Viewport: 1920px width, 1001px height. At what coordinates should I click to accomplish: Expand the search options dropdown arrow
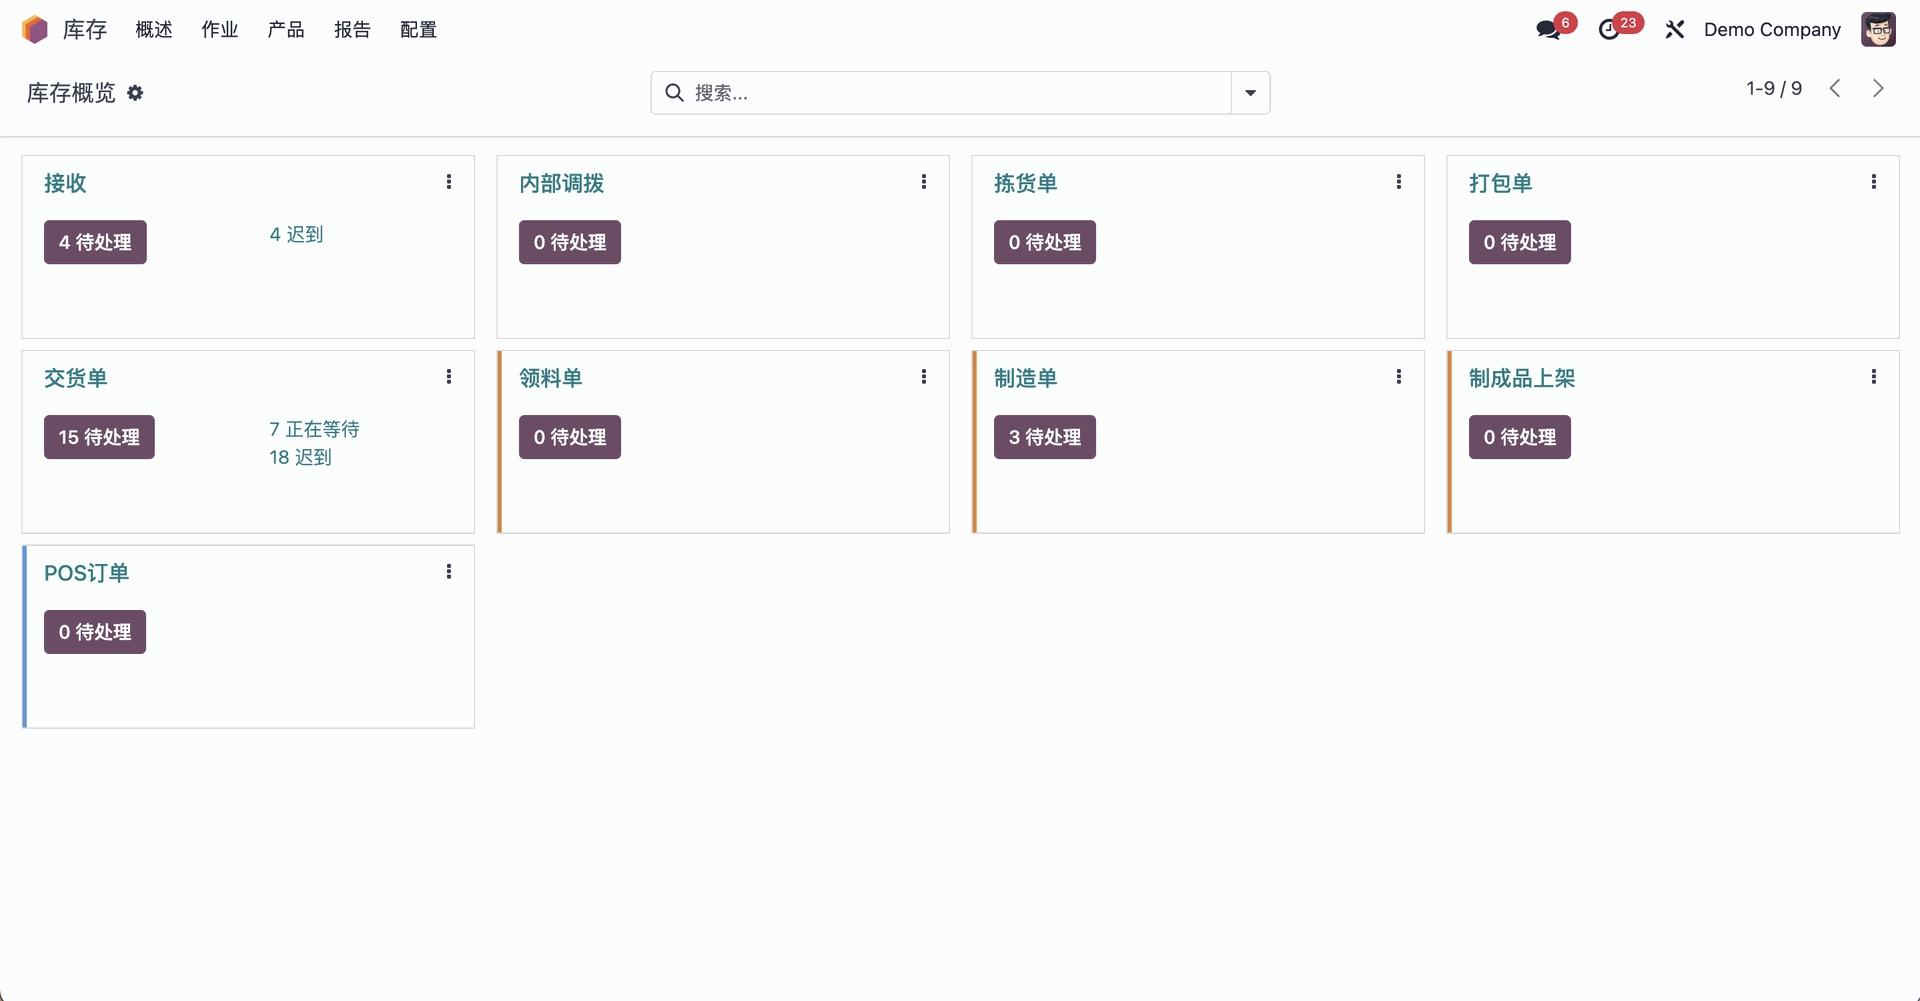tap(1250, 93)
